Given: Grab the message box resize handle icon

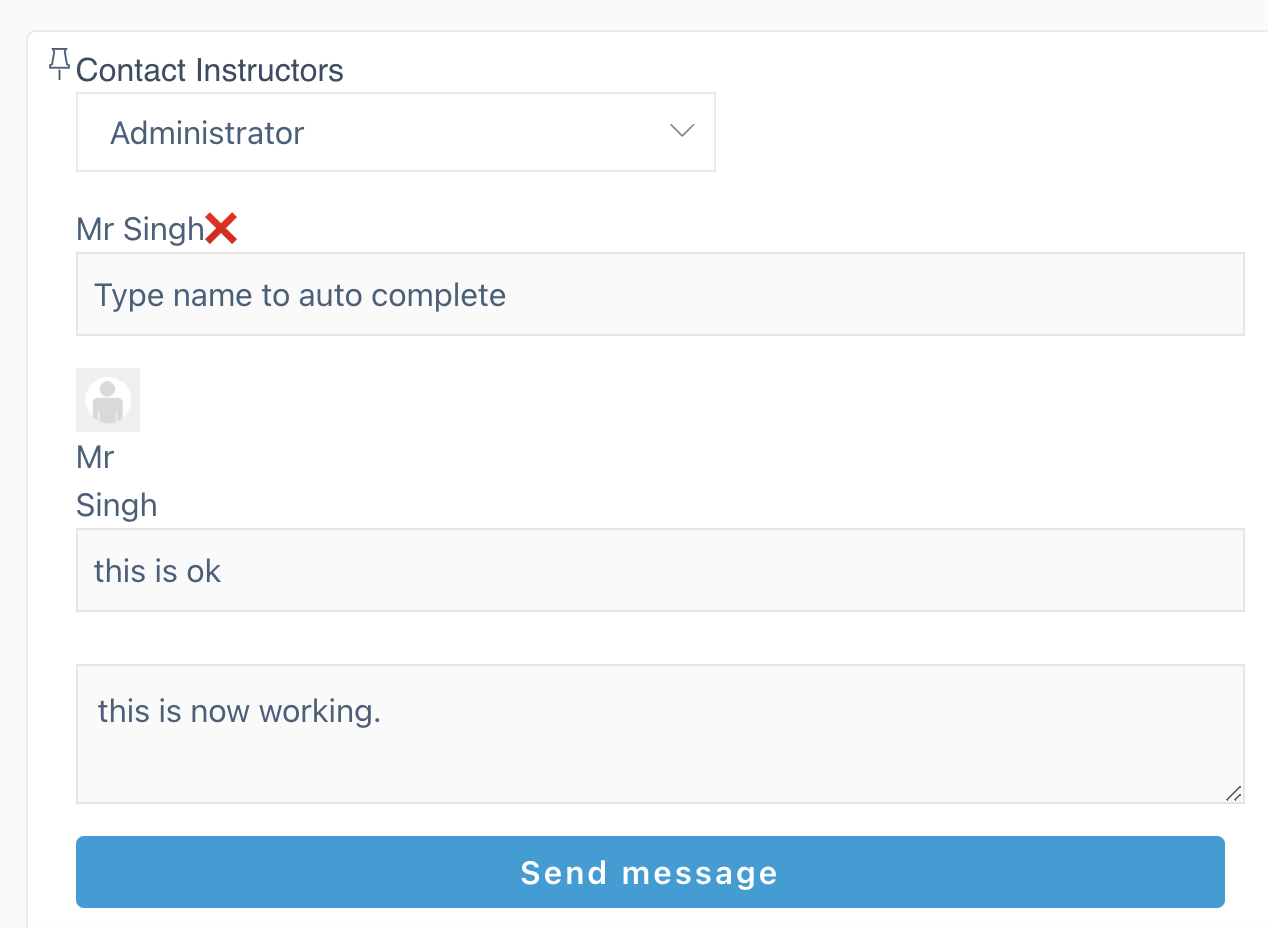Looking at the screenshot, I should click(1233, 793).
